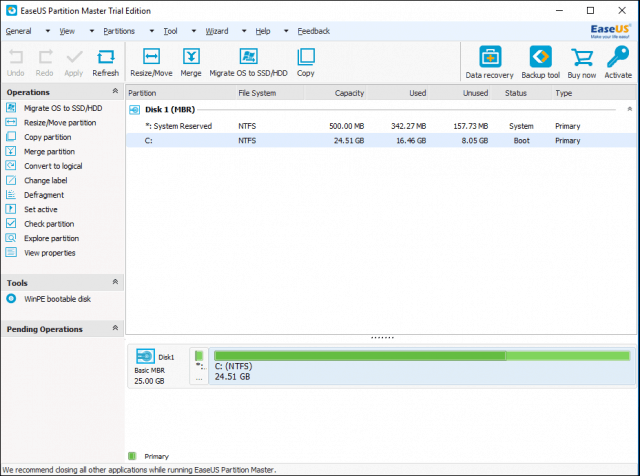This screenshot has height=476, width=640.
Task: Open the View menu dropdown arrow
Action: [x=91, y=31]
